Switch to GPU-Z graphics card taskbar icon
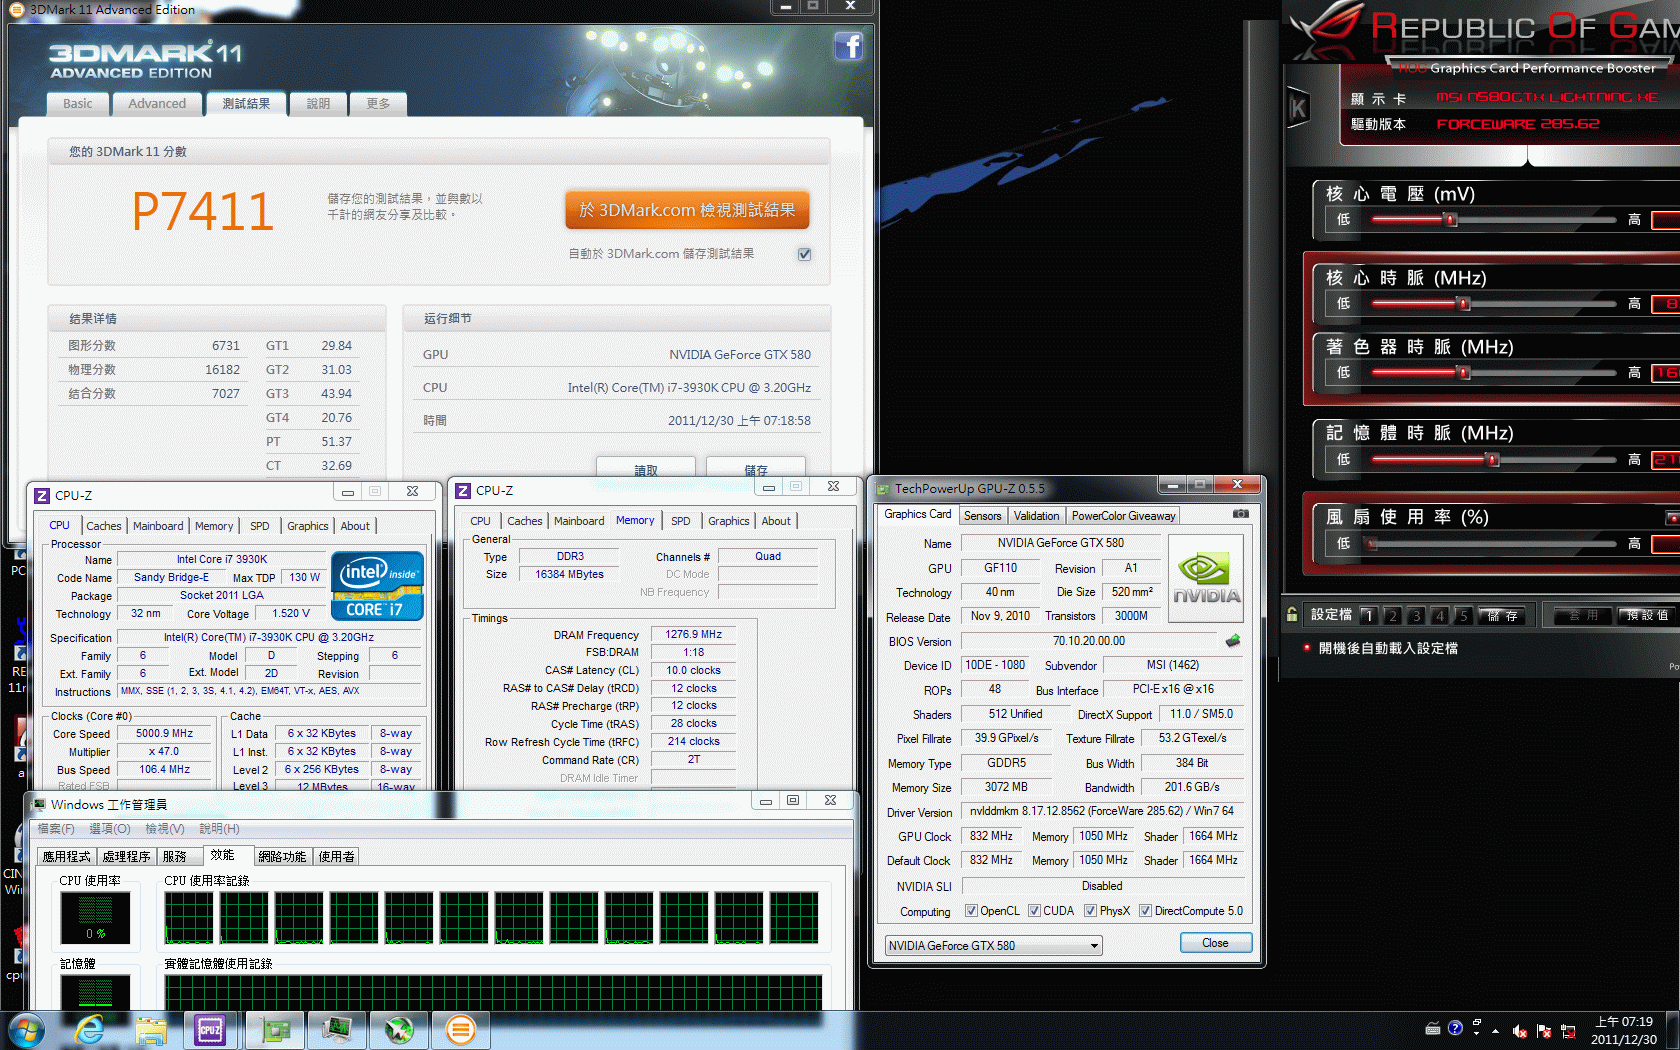The width and height of the screenshot is (1680, 1050). [274, 1030]
